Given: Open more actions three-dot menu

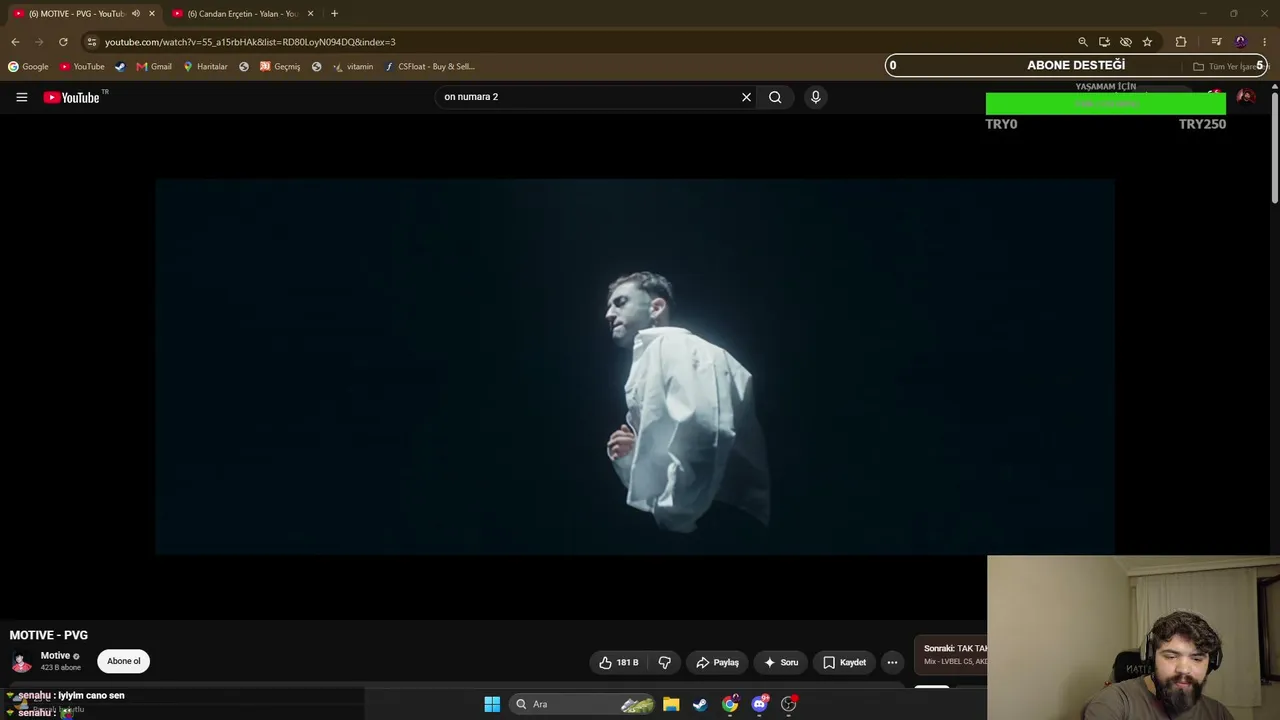Looking at the screenshot, I should point(892,662).
